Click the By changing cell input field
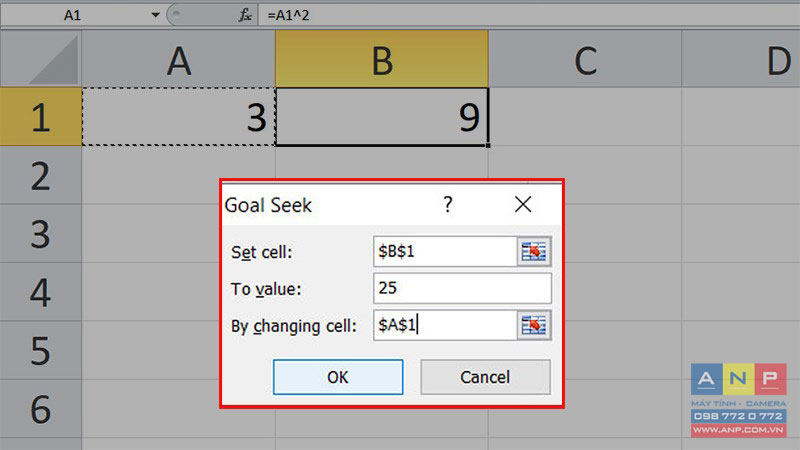The width and height of the screenshot is (800, 450). 445,325
